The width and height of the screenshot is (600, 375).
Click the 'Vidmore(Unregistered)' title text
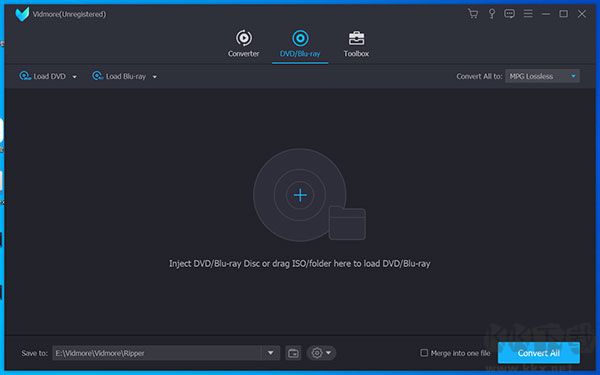pos(69,14)
